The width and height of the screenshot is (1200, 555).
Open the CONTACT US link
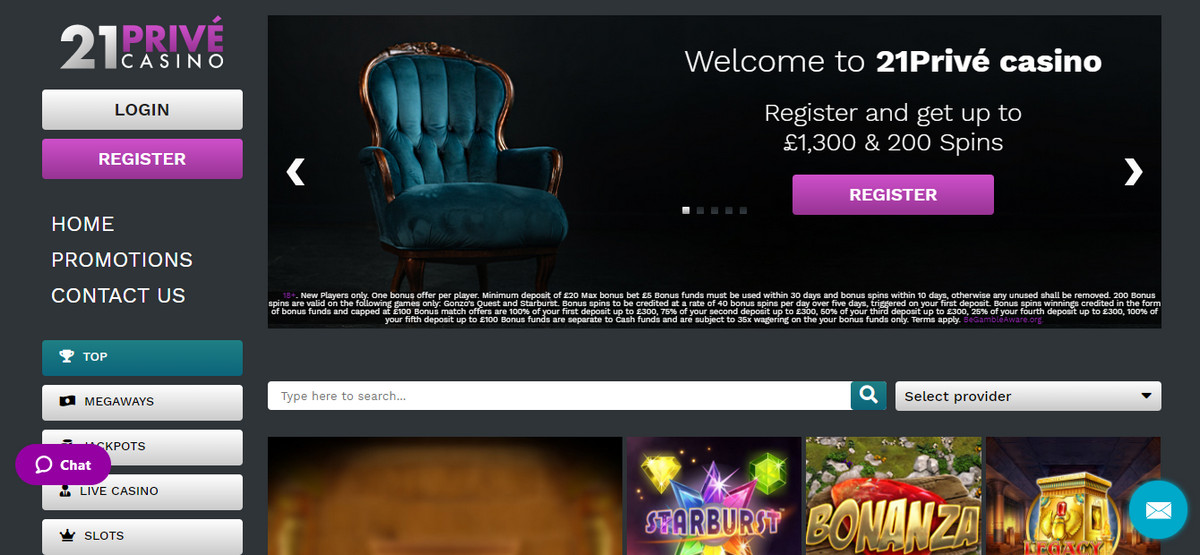118,296
